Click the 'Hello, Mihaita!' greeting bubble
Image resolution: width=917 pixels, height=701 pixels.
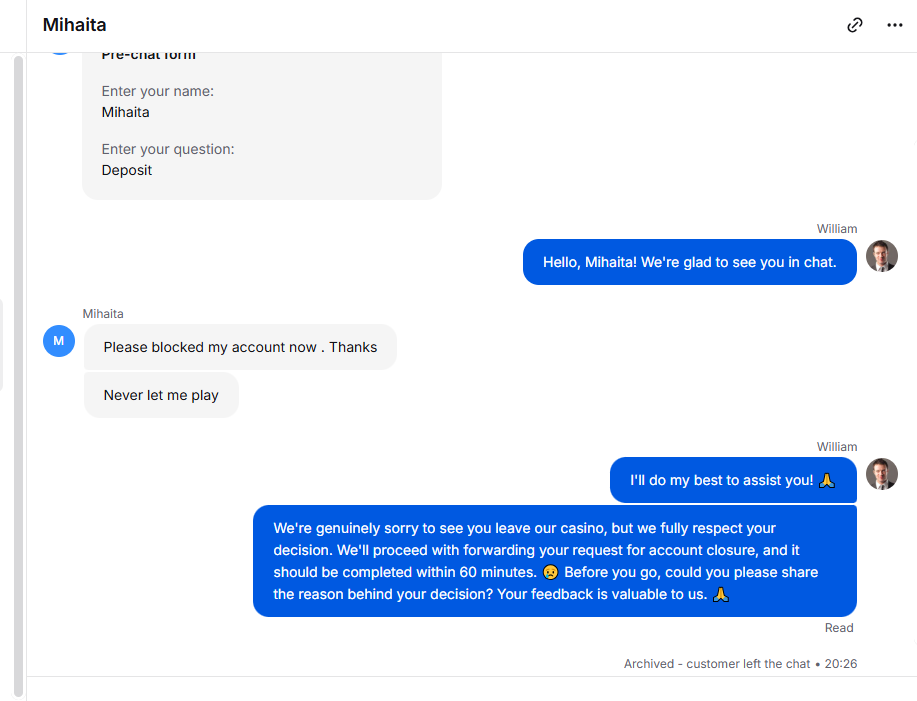point(690,262)
